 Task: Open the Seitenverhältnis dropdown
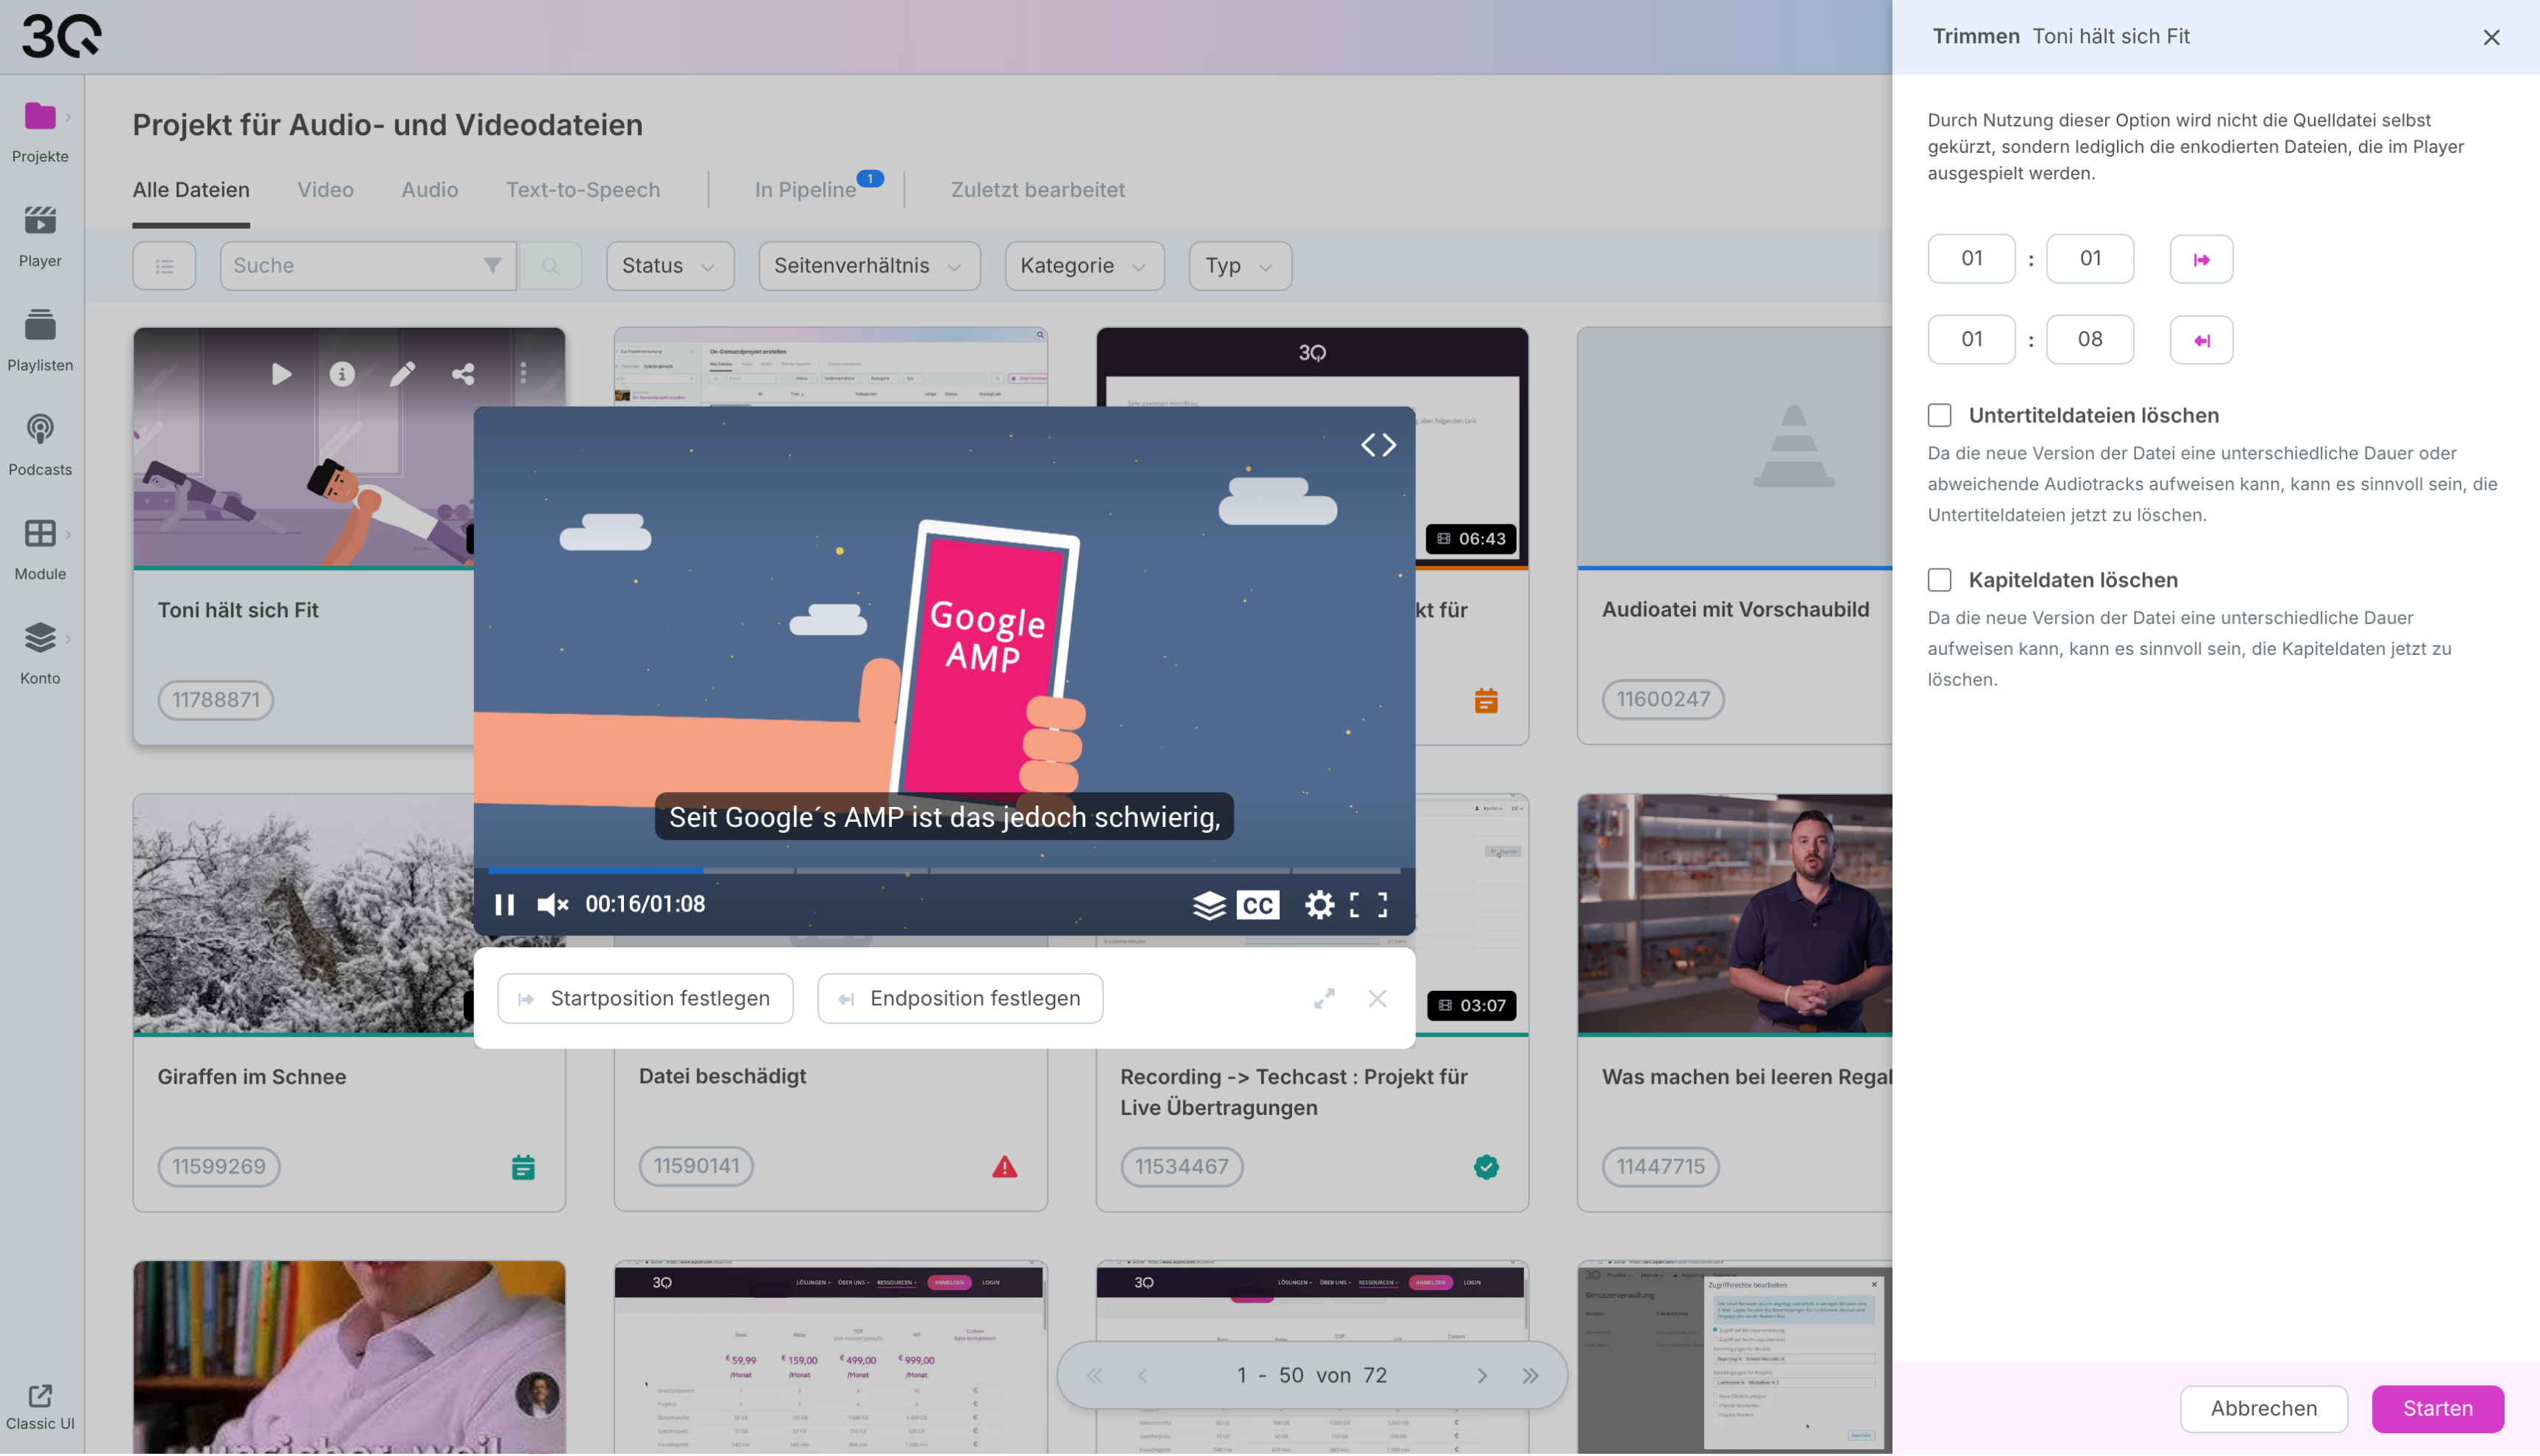tap(868, 266)
